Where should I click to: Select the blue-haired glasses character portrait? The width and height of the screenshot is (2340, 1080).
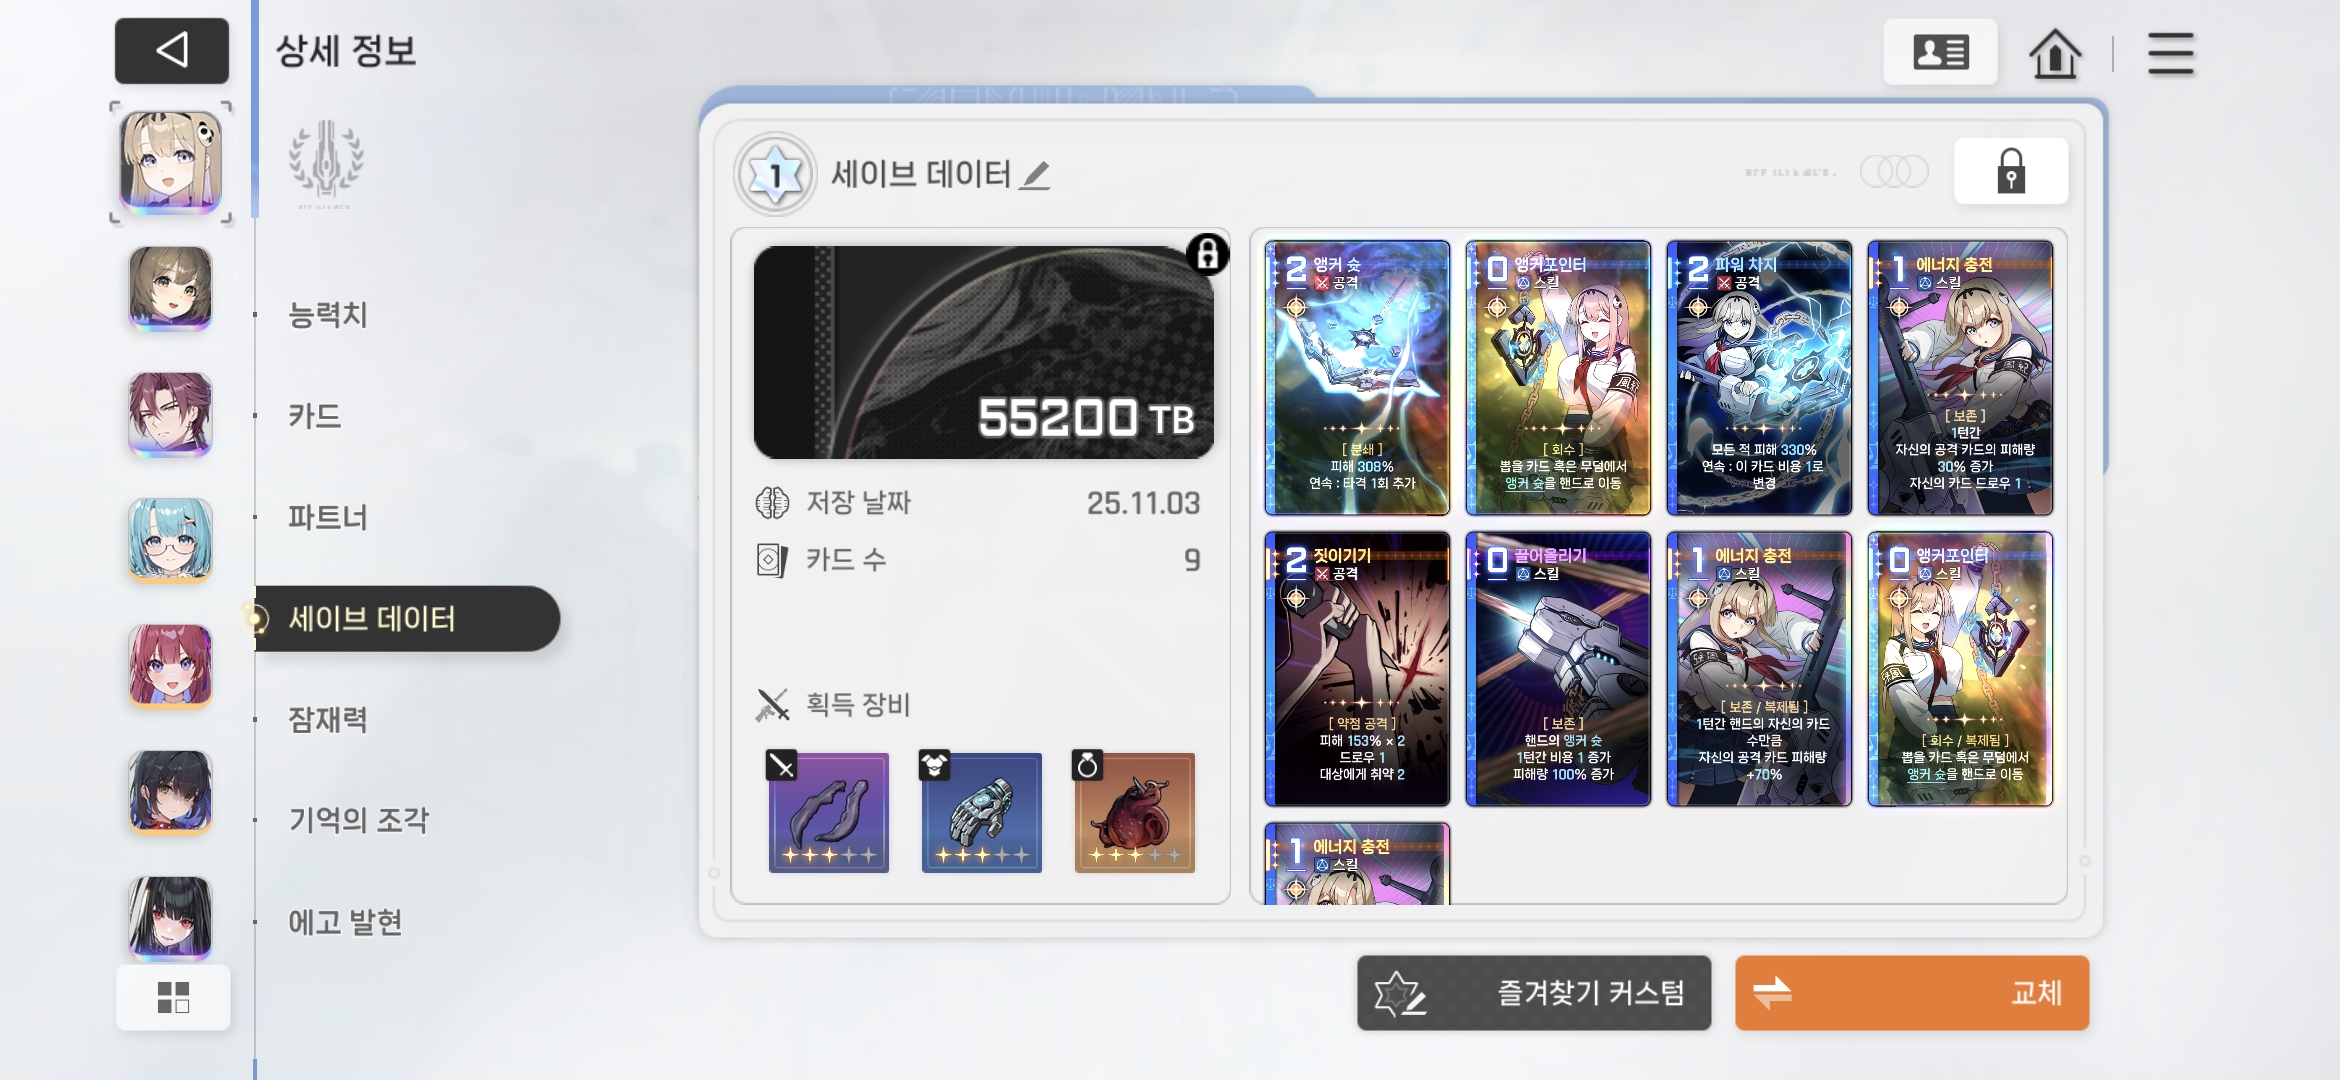tap(170, 540)
